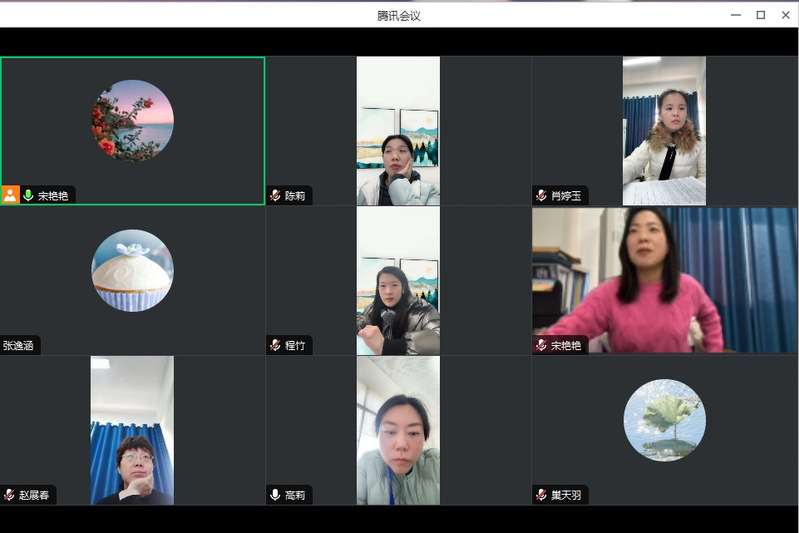Open 陈莉's video feed

(398, 131)
